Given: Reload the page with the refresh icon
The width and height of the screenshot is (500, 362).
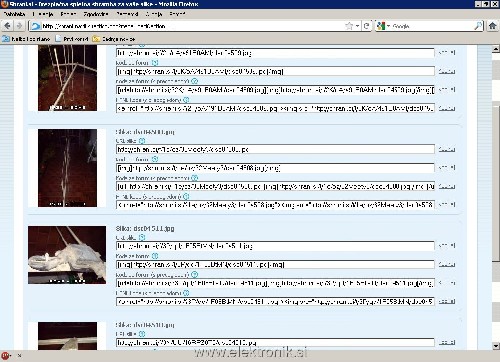Looking at the screenshot, I should (x=367, y=26).
